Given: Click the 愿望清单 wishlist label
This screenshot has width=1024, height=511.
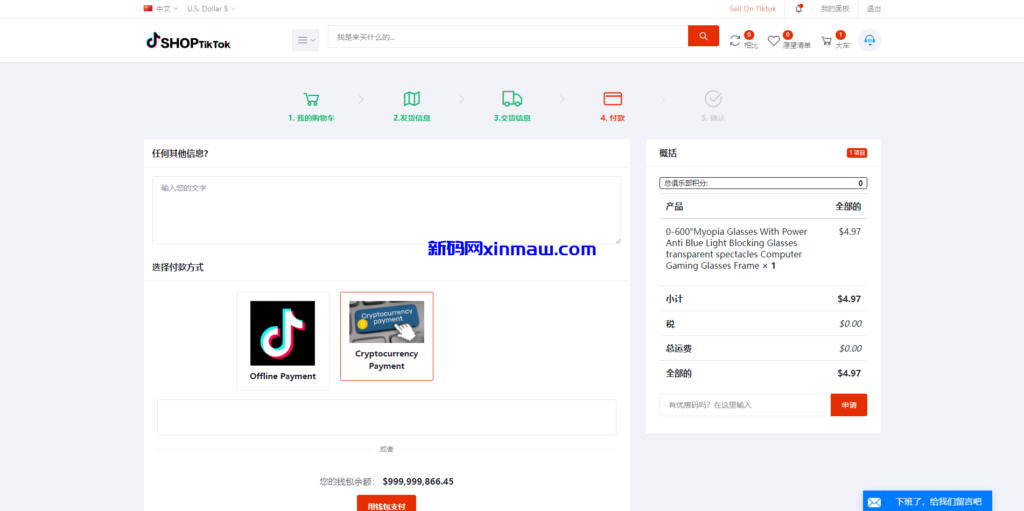Looking at the screenshot, I should pyautogui.click(x=797, y=45).
